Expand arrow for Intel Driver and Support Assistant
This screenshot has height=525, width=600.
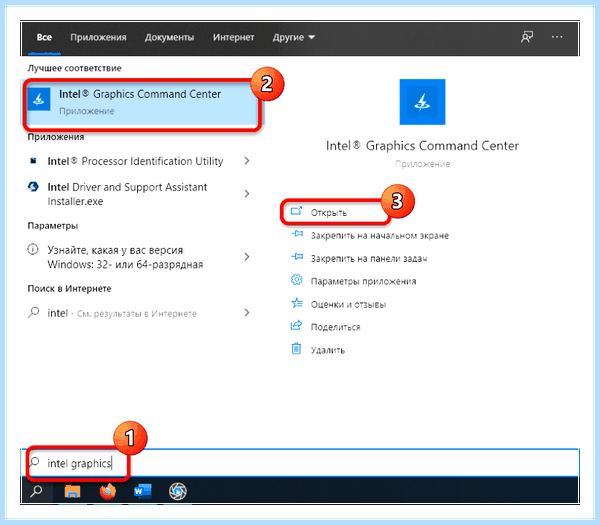pos(247,194)
